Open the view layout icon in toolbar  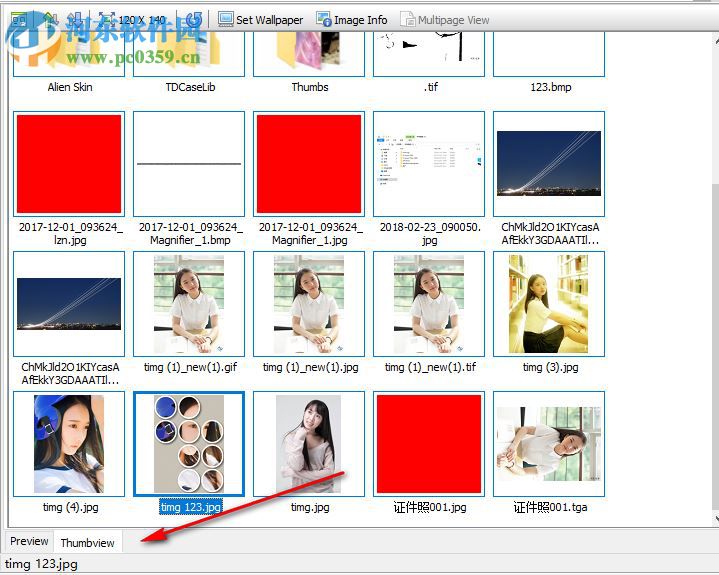point(19,20)
